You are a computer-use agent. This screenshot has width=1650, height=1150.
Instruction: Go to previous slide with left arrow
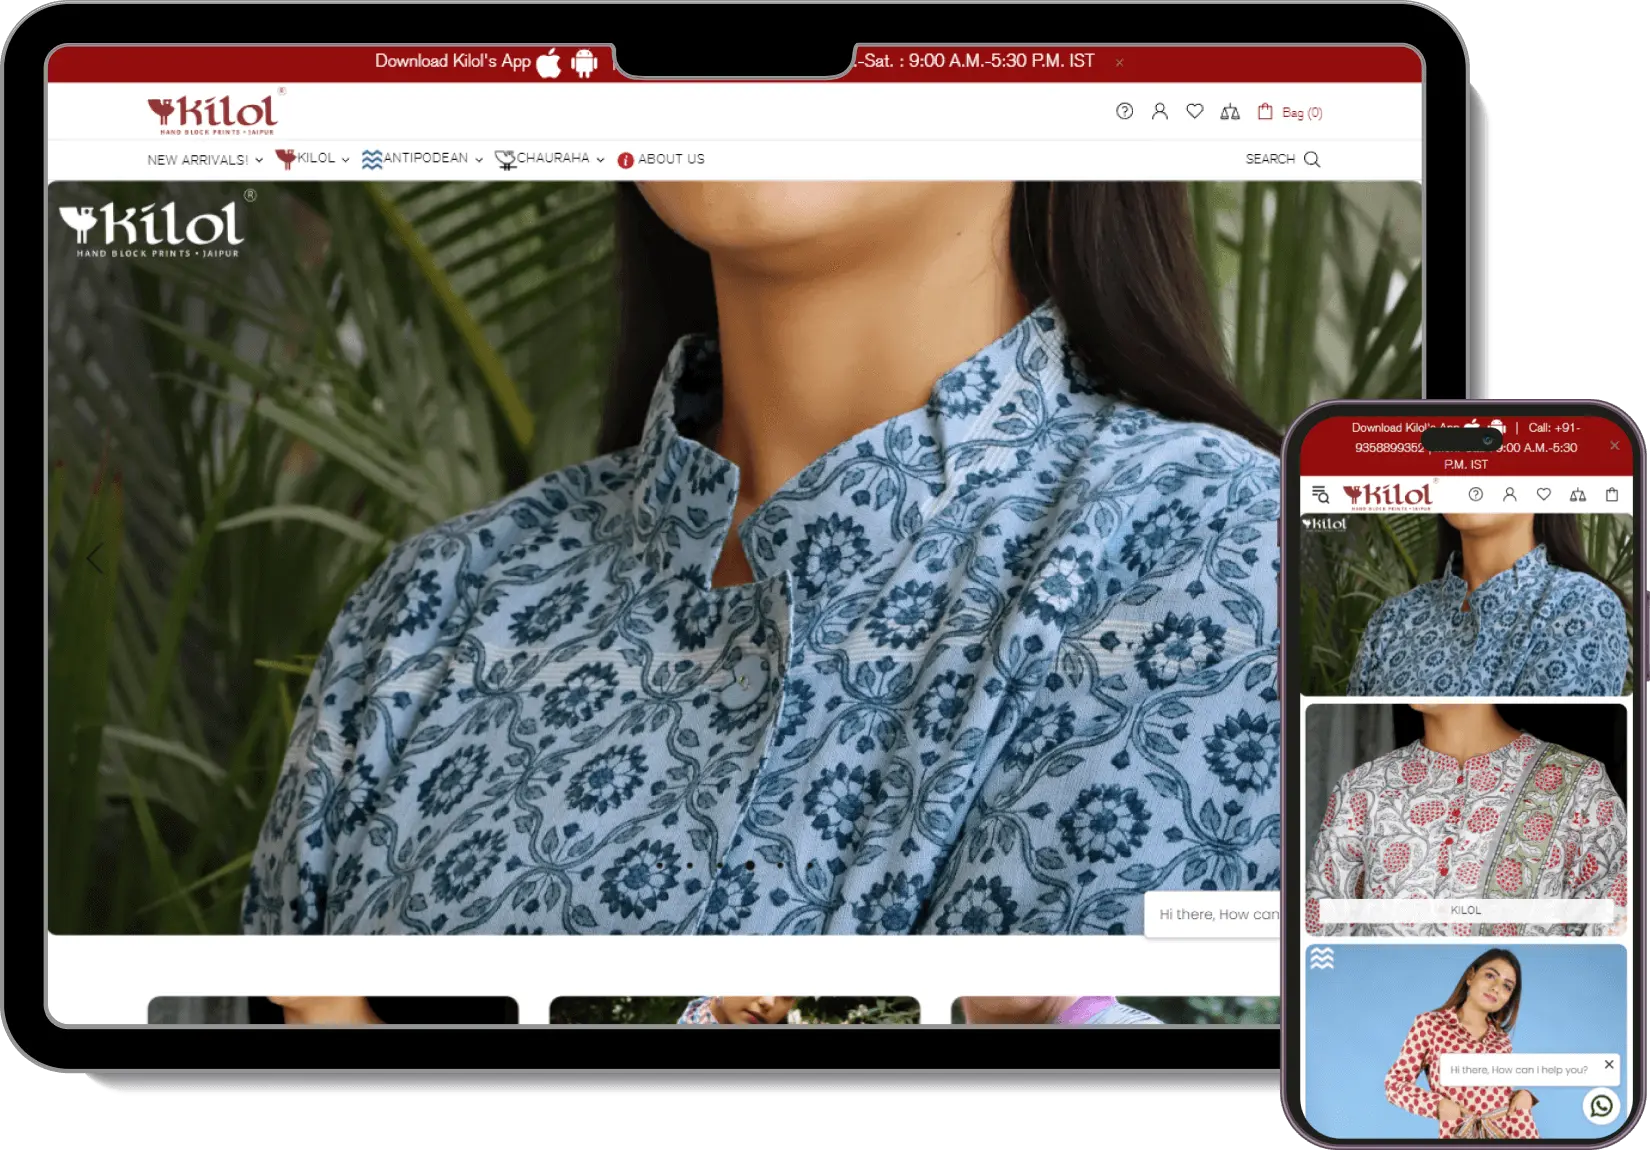tap(95, 558)
